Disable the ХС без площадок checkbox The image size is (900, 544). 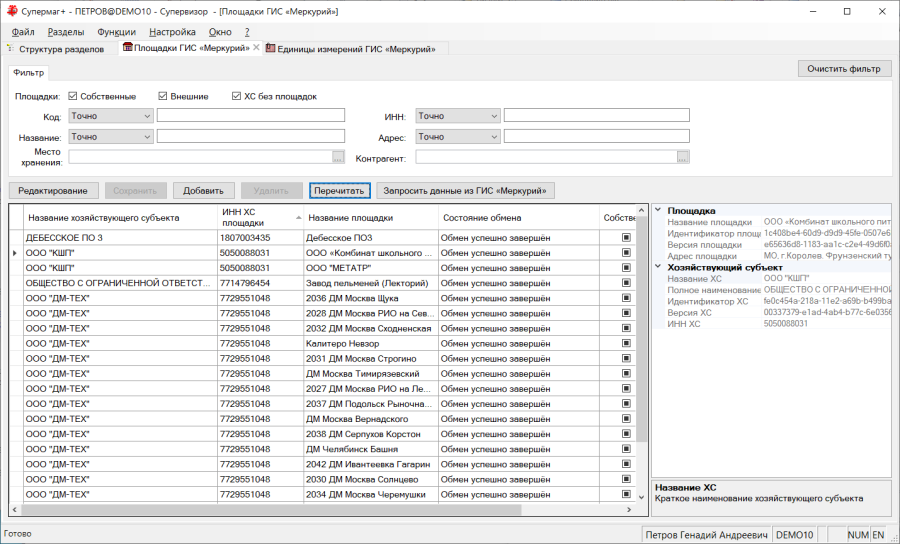point(236,96)
